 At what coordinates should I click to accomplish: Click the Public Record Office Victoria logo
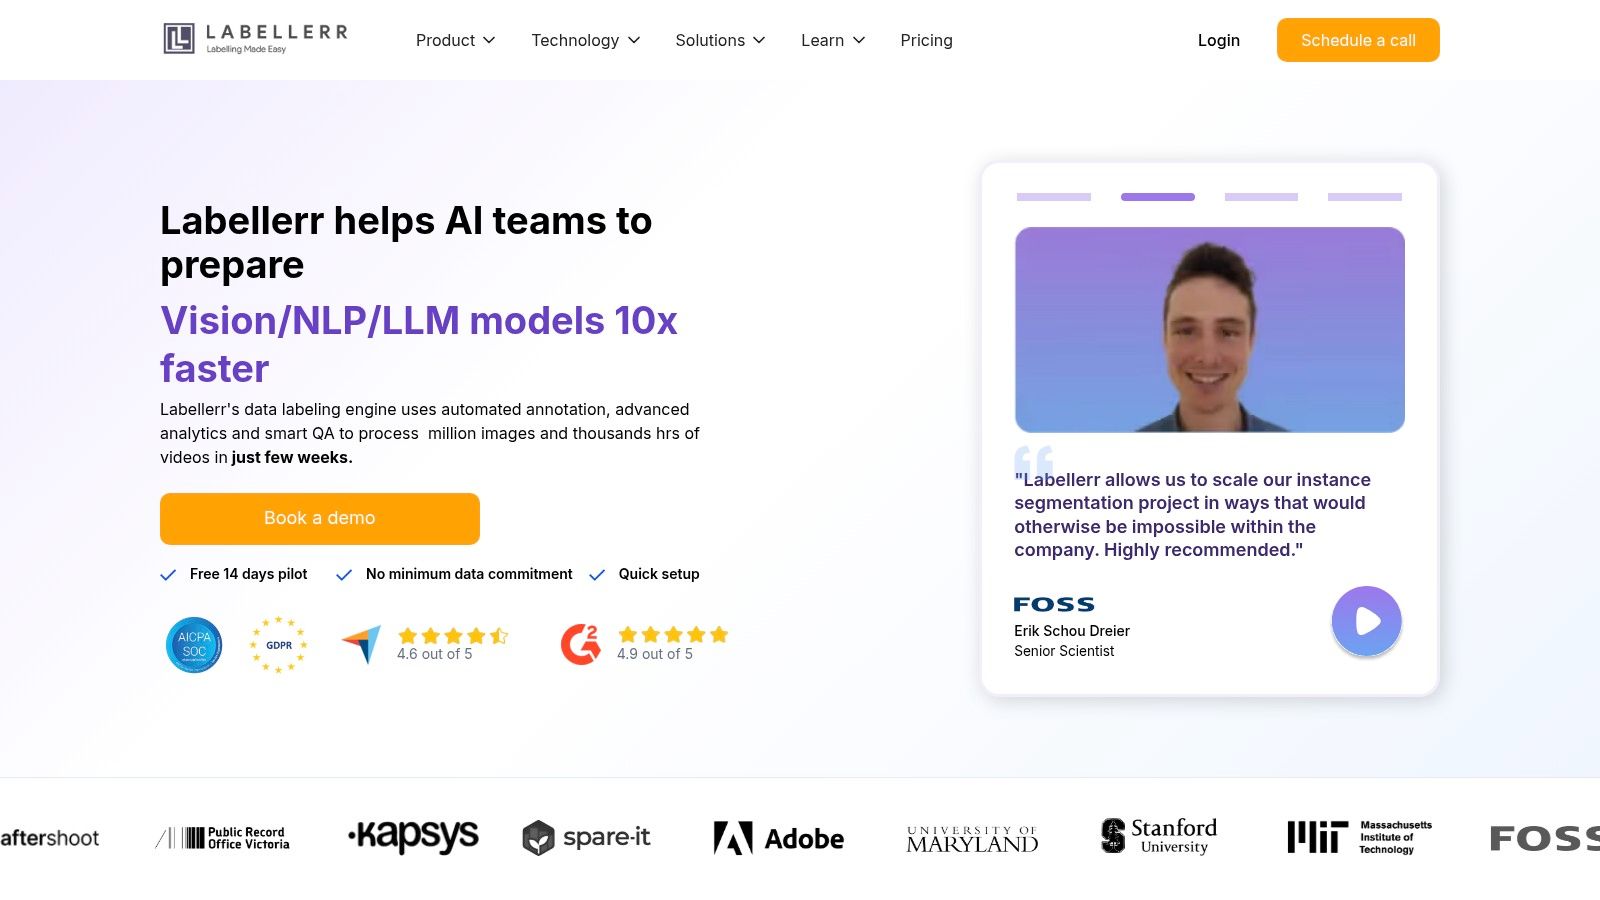pyautogui.click(x=222, y=838)
